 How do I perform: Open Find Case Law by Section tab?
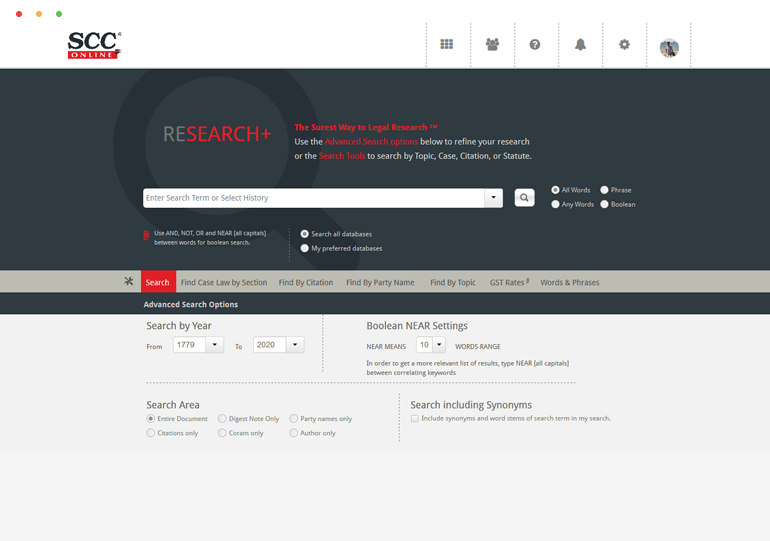coord(224,282)
